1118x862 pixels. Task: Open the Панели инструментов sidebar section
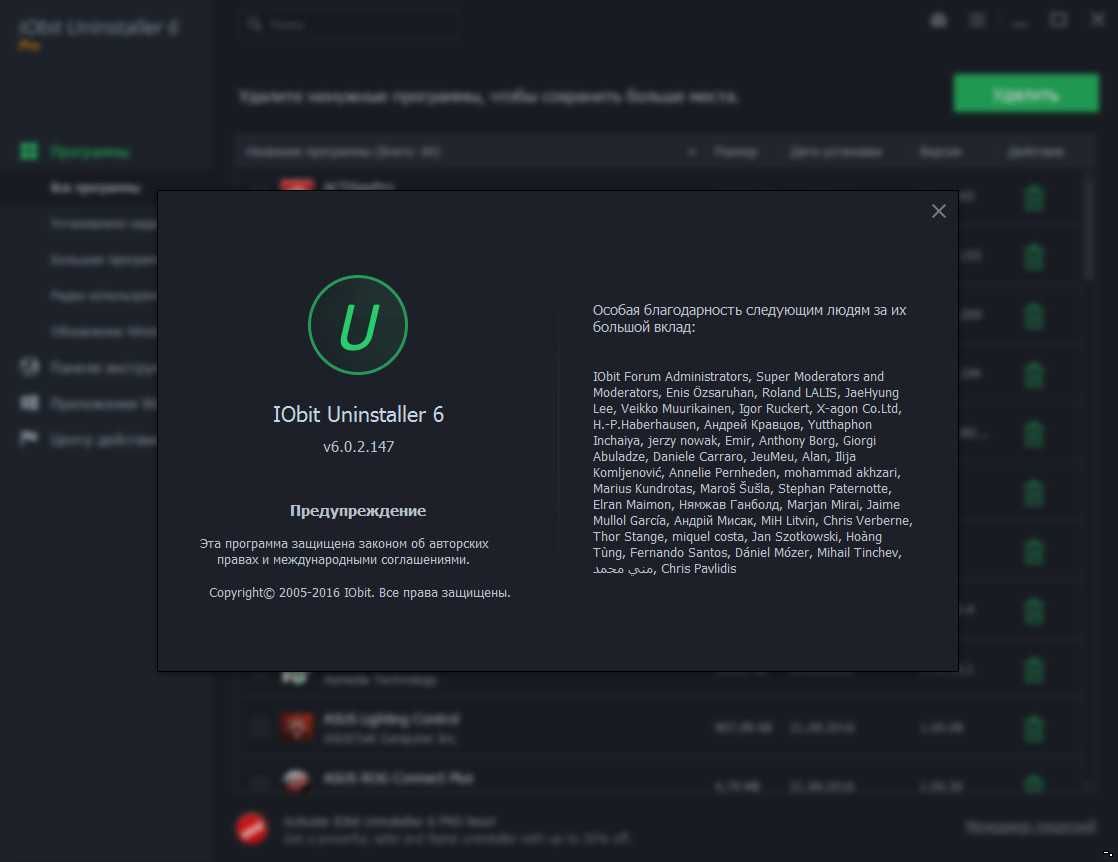pyautogui.click(x=103, y=367)
